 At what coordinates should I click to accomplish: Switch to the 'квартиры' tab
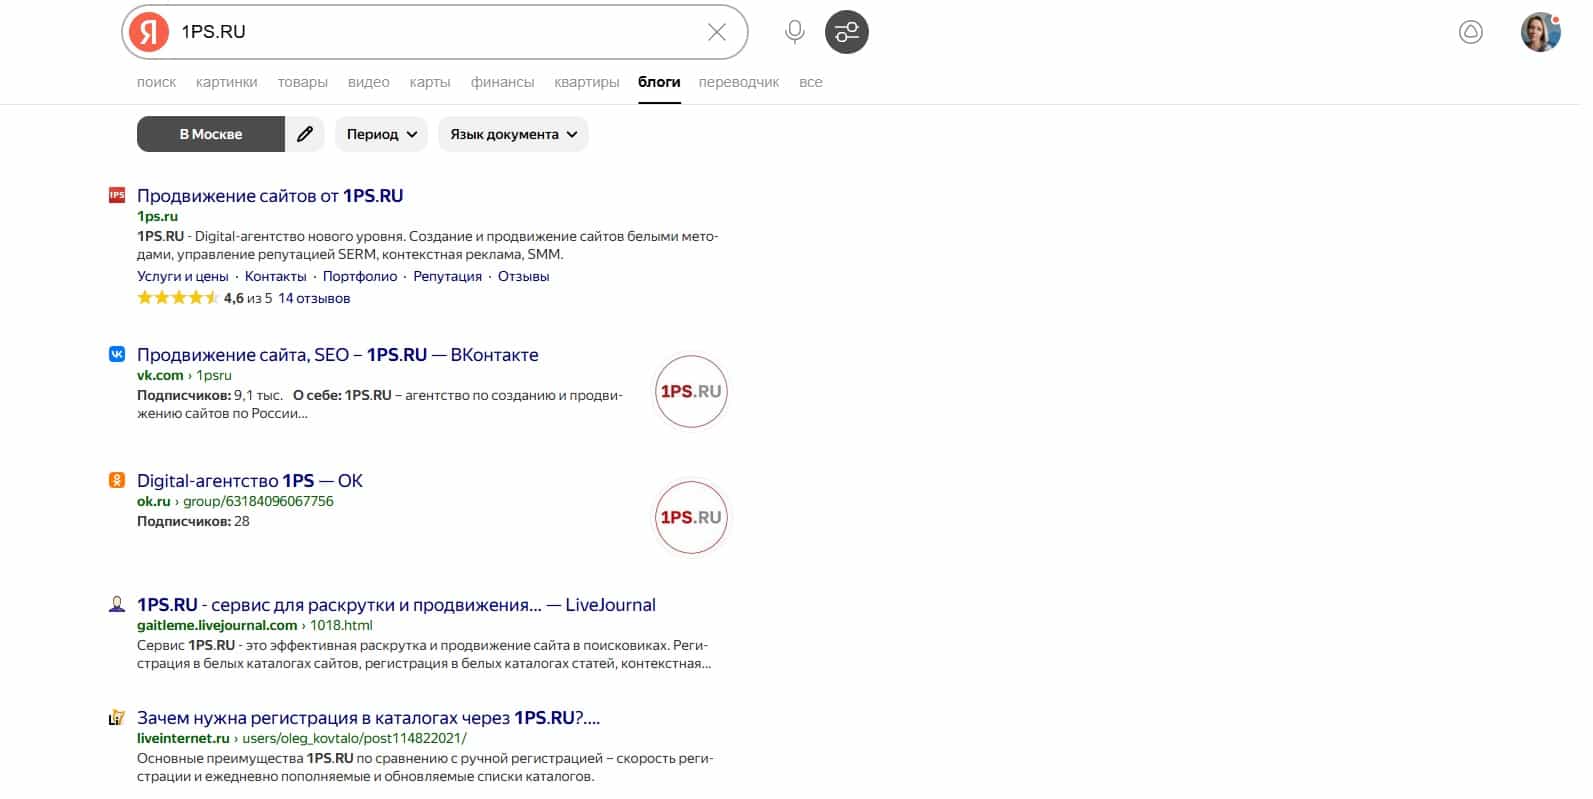(x=587, y=82)
